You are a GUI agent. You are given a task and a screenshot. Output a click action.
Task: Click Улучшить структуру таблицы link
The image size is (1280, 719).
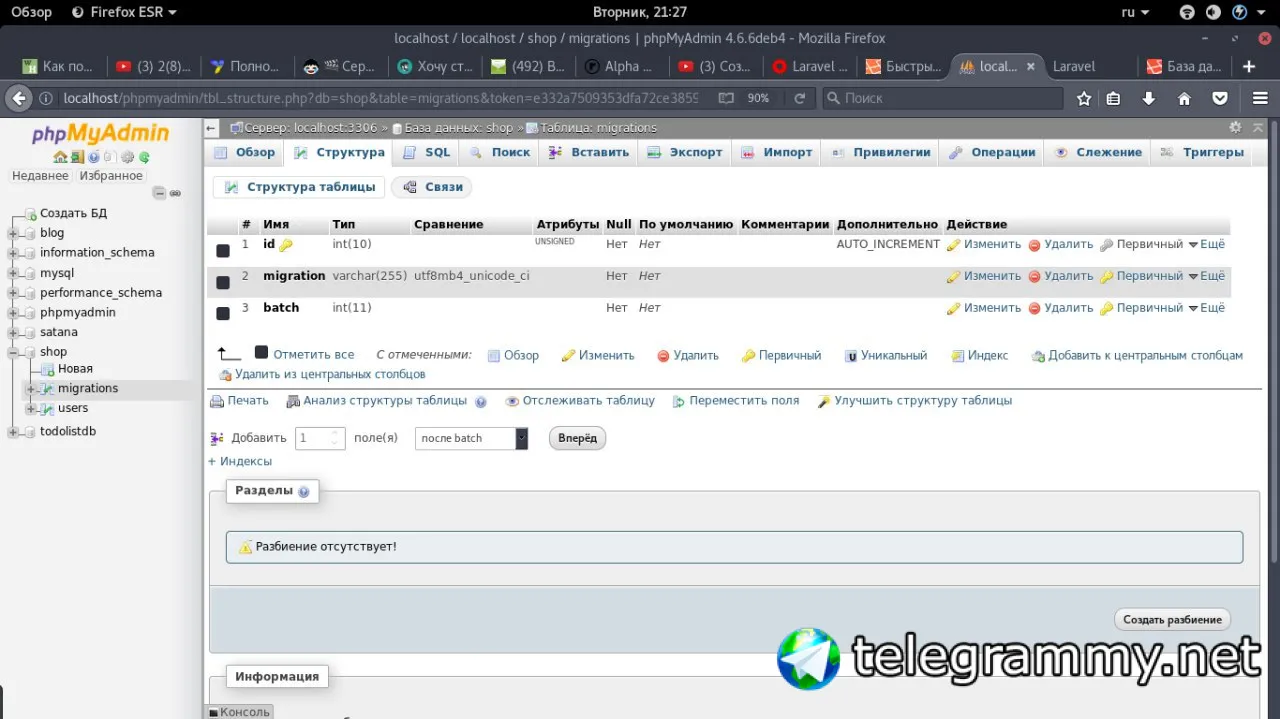914,401
